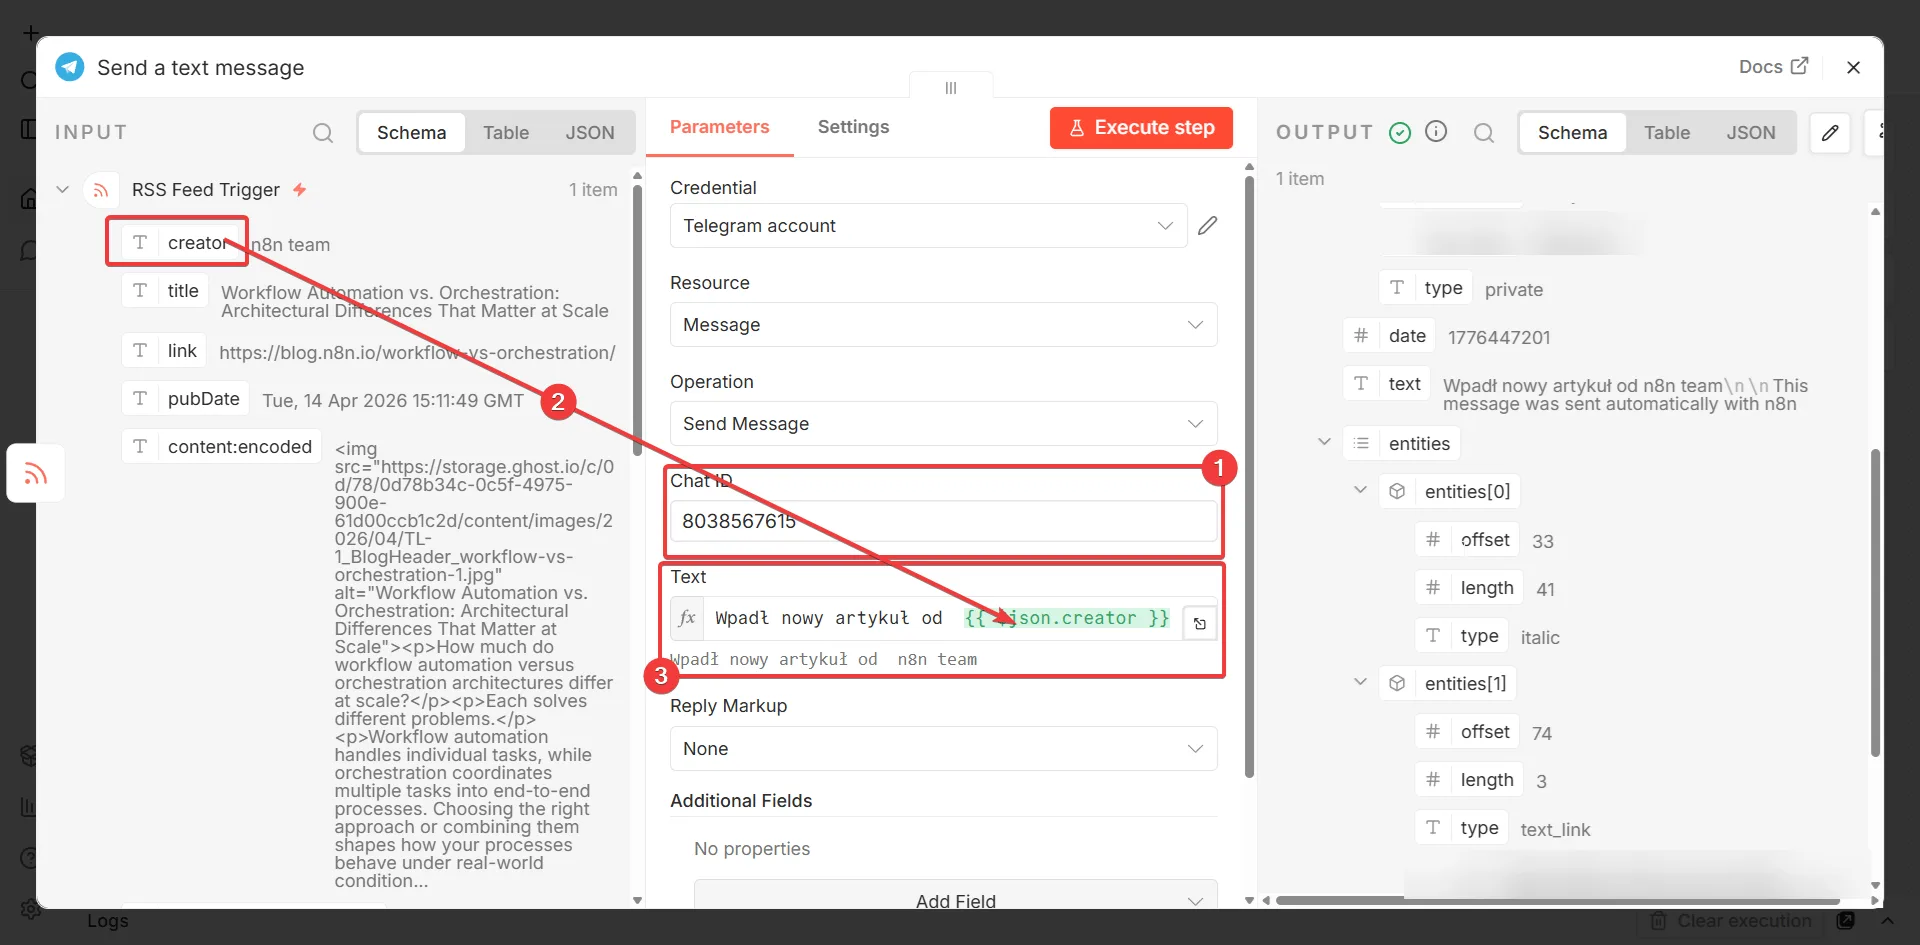Image resolution: width=1920 pixels, height=945 pixels.
Task: Run the Execute step button
Action: [1141, 128]
